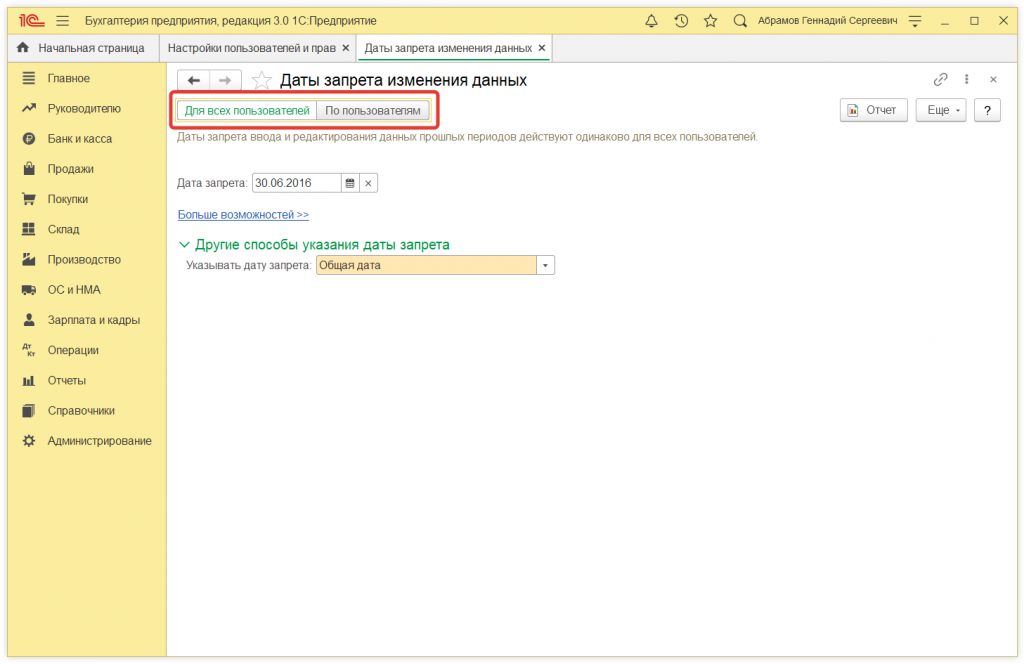Switch to 'Настройки пользователей и прав' tab
1024x664 pixels.
pyautogui.click(x=251, y=48)
